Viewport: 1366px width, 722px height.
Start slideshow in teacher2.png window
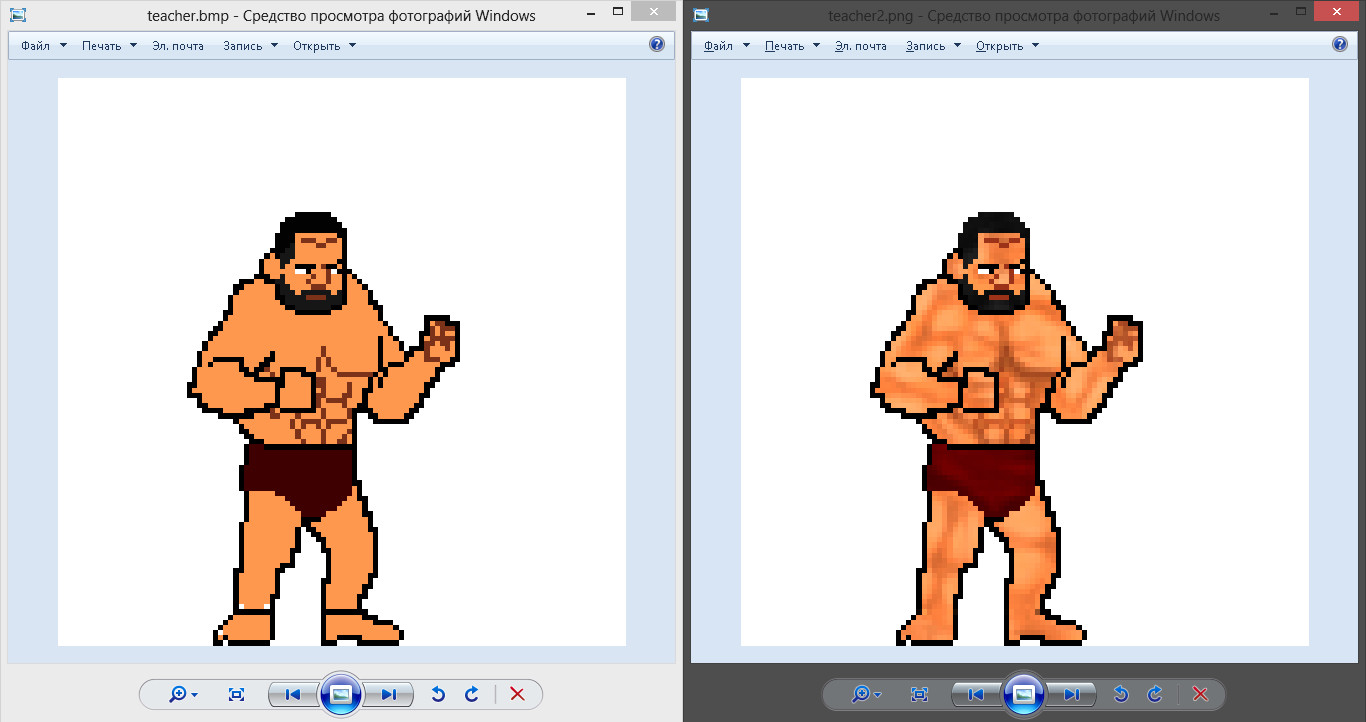click(1024, 694)
